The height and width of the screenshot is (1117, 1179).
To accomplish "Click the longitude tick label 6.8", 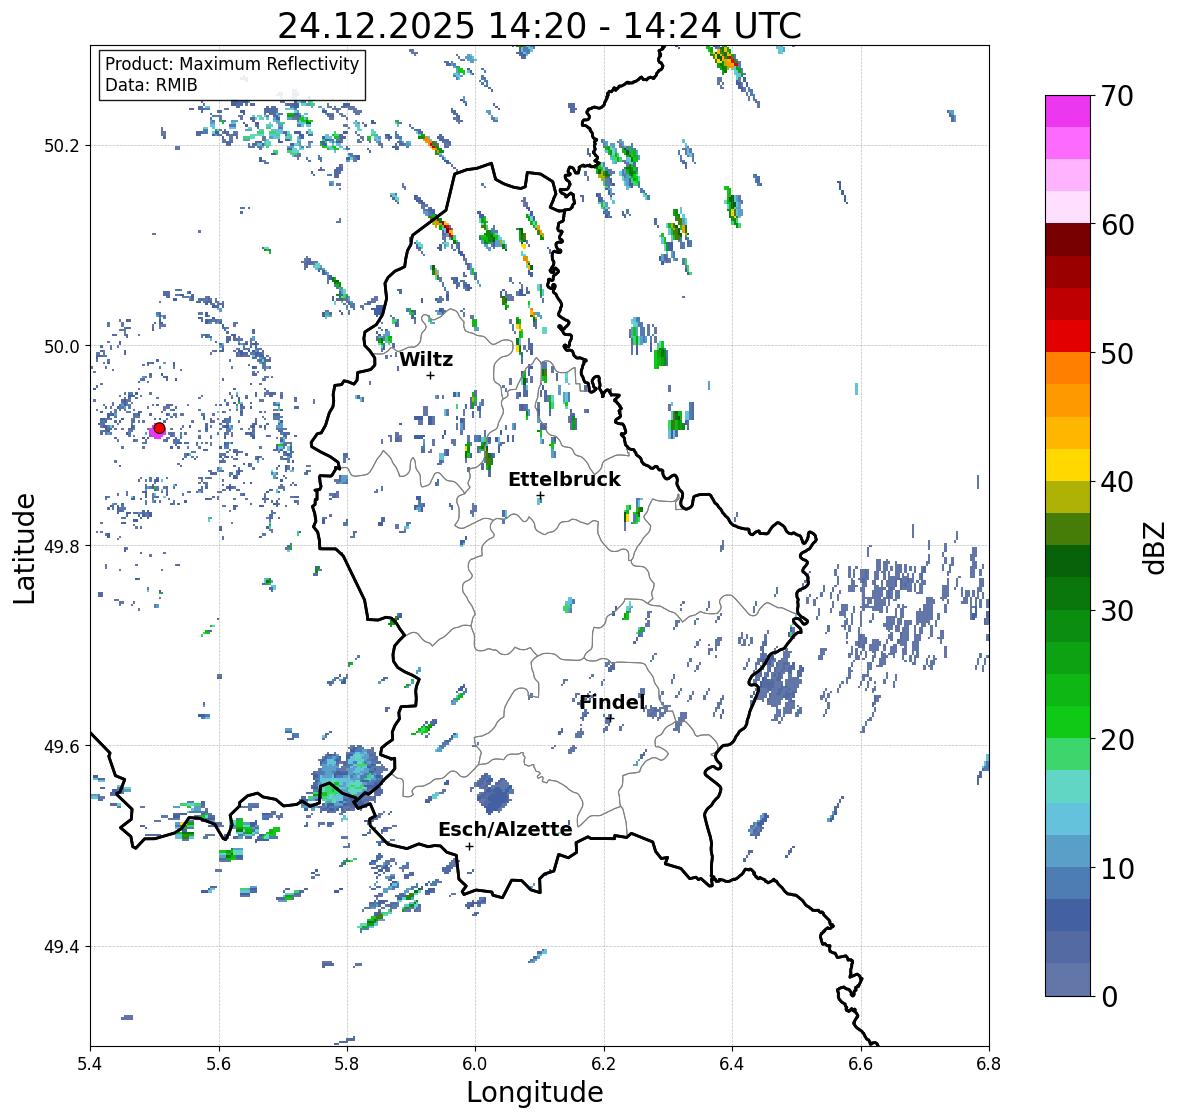I will coord(989,1064).
